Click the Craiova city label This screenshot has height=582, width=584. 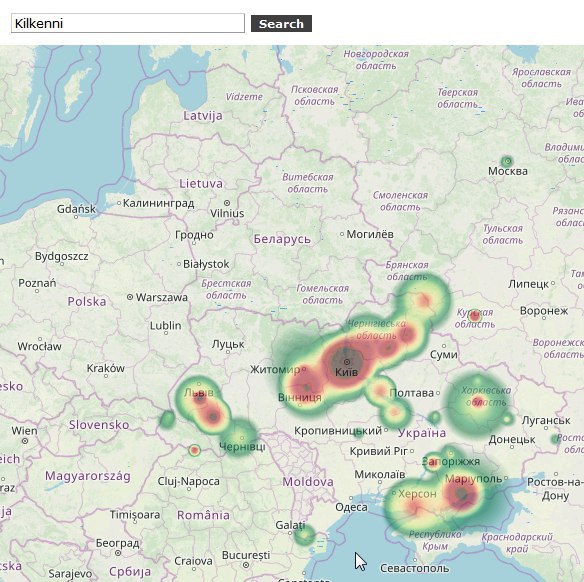[194, 561]
